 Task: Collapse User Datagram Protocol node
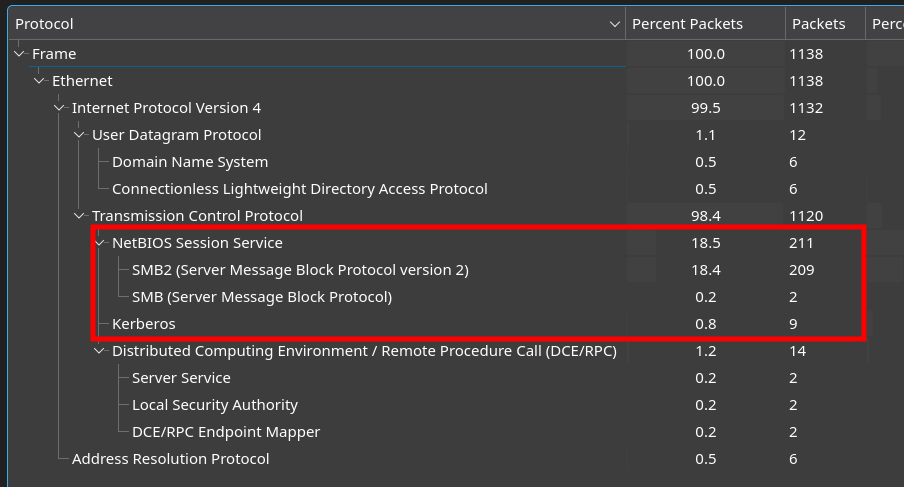(x=80, y=135)
